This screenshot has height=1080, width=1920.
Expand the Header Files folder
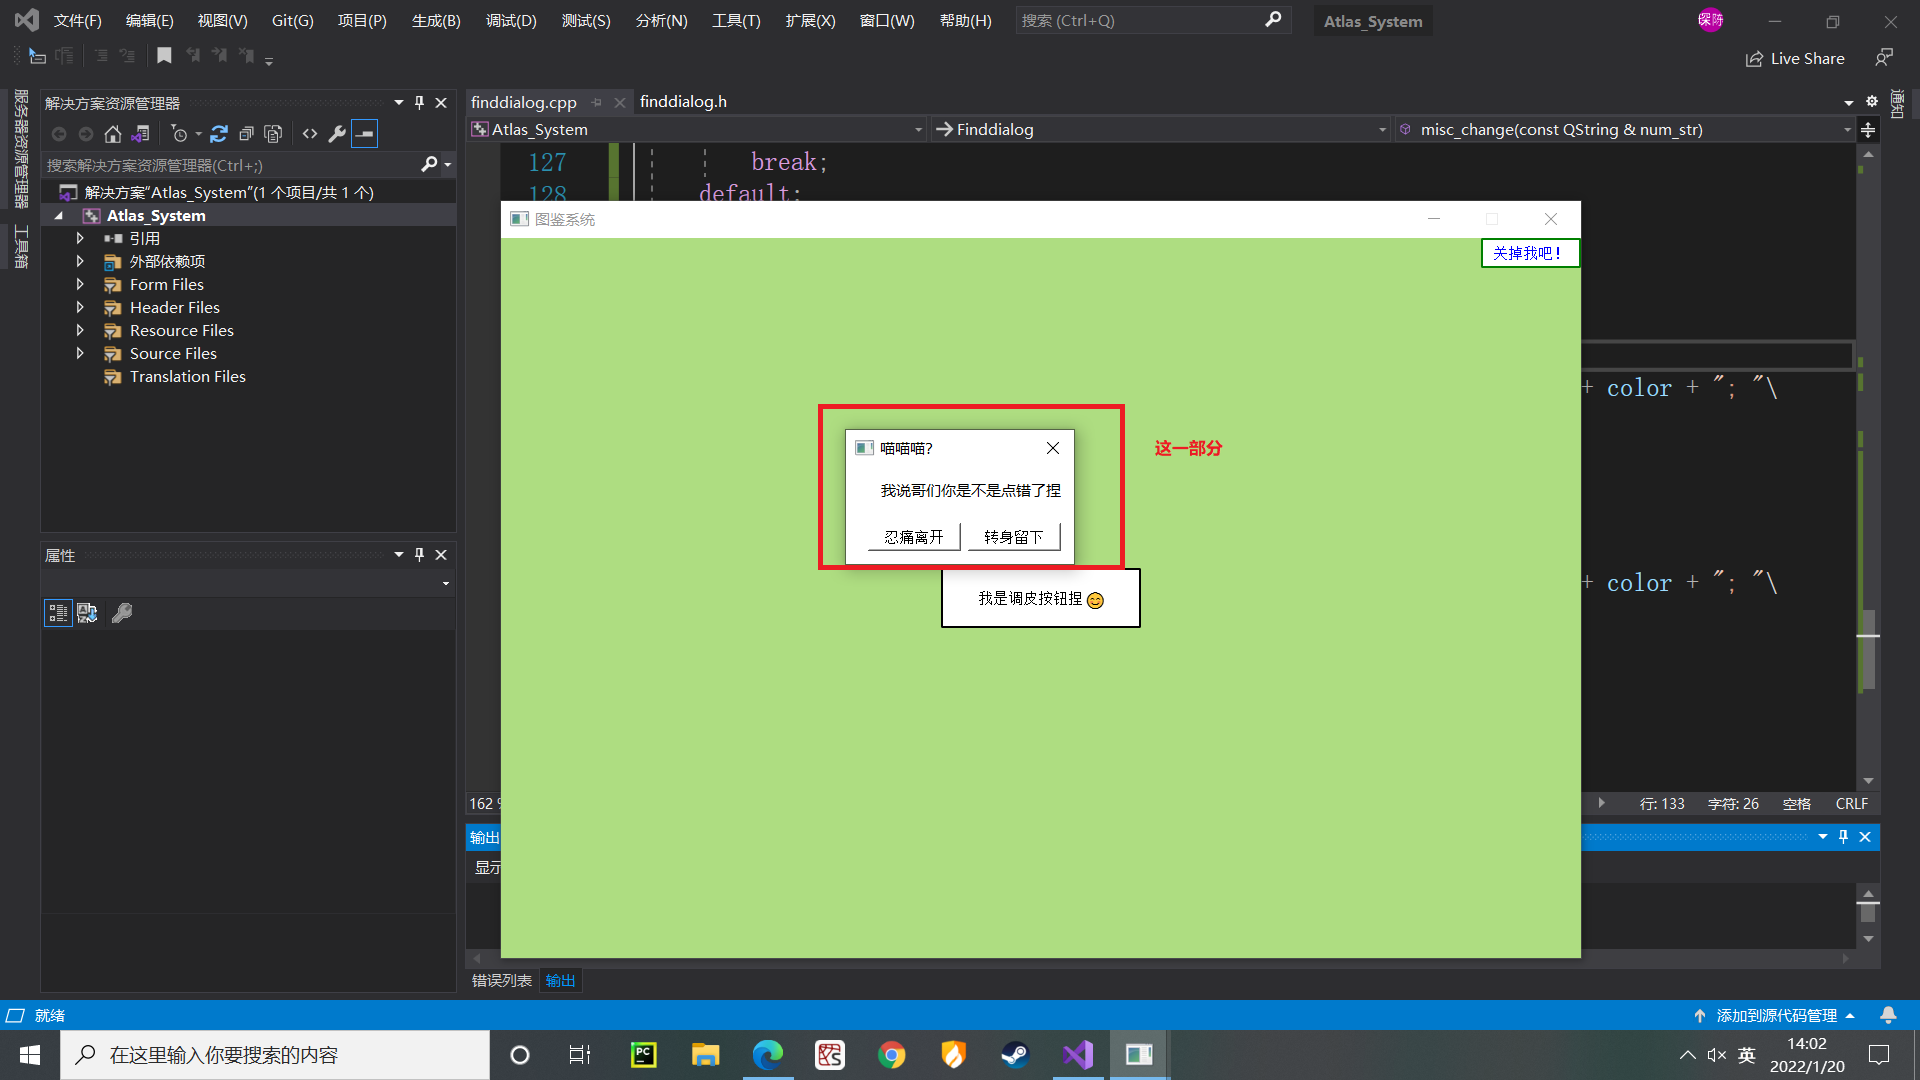[x=80, y=308]
